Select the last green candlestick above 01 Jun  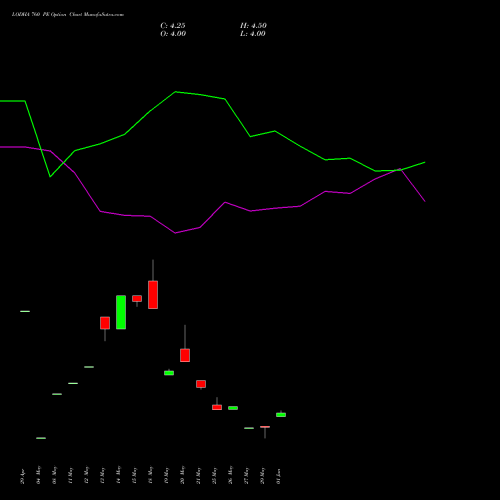coord(281,415)
